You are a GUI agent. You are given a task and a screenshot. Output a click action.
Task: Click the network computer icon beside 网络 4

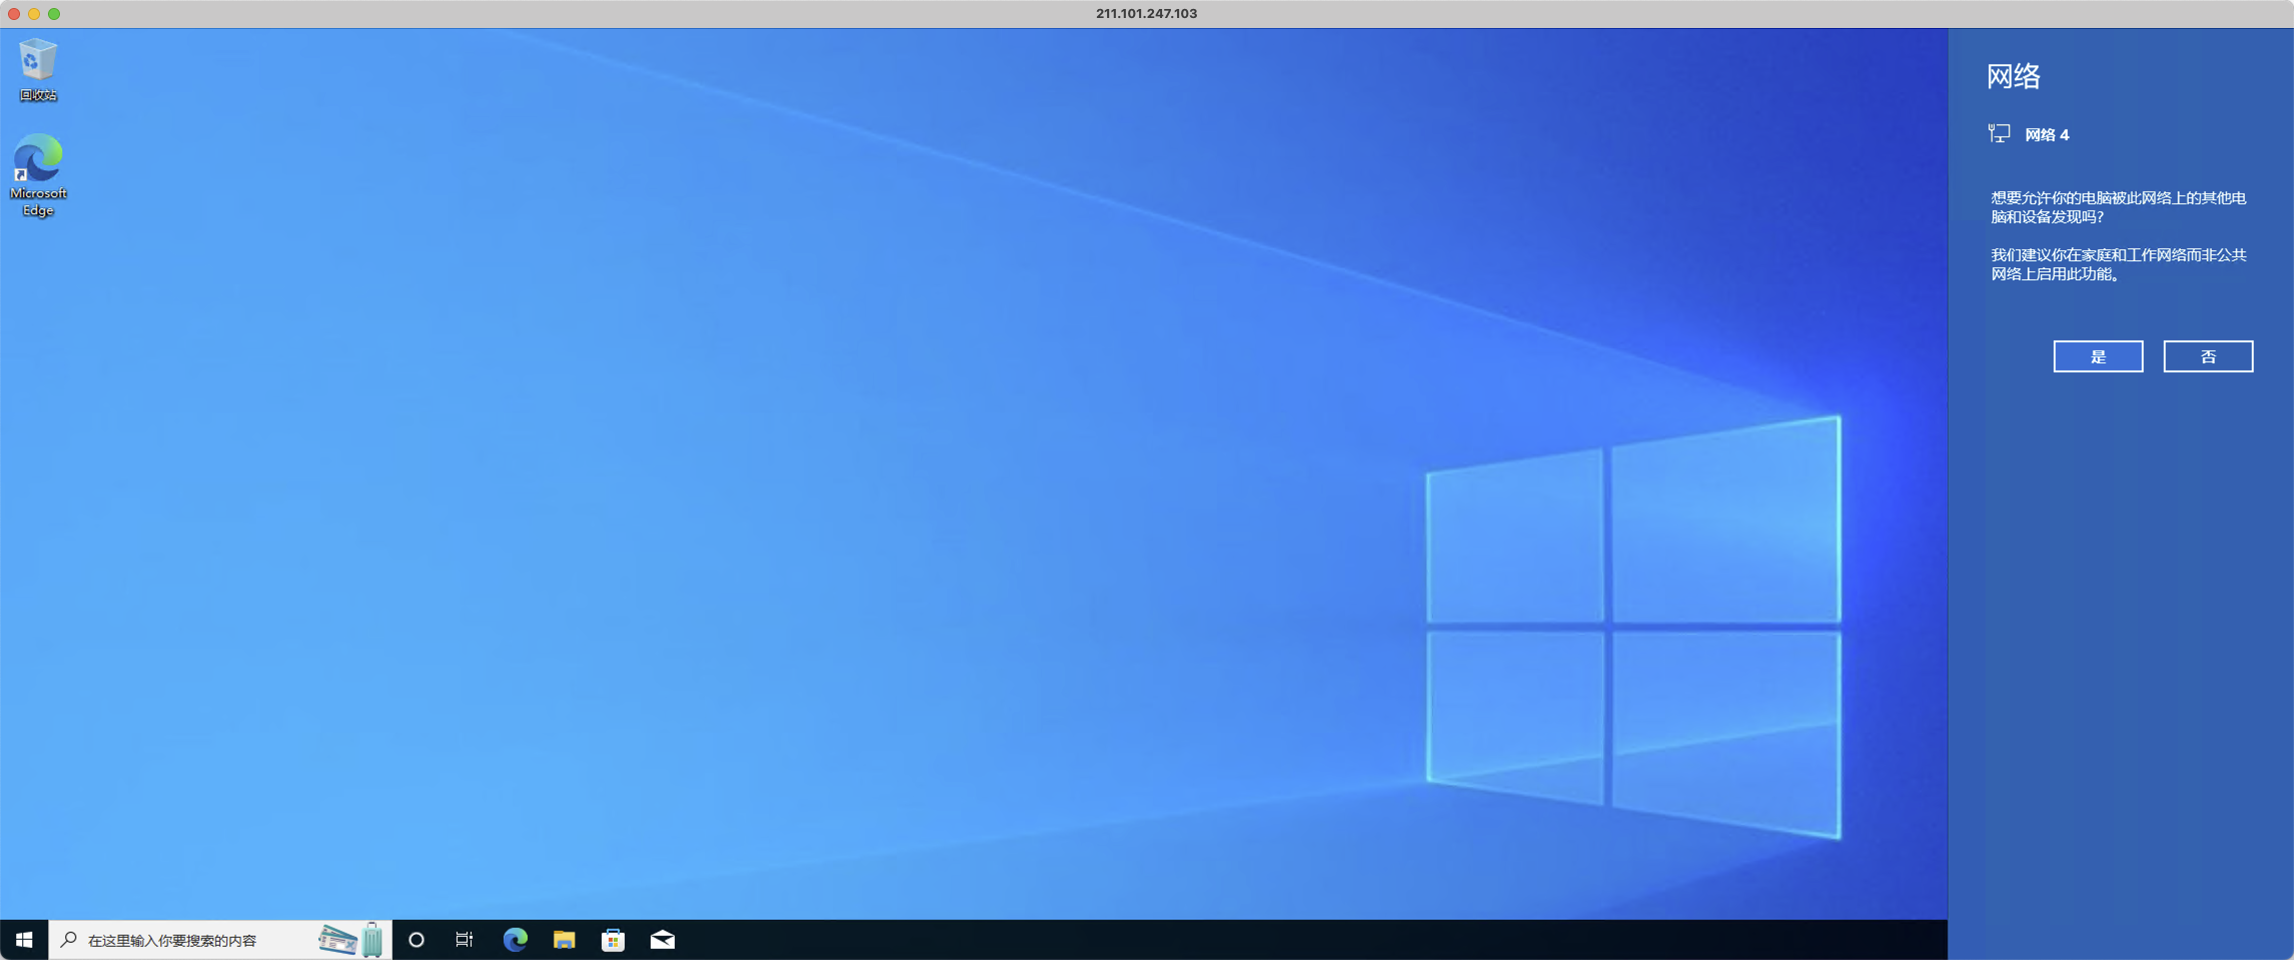tap(1999, 134)
